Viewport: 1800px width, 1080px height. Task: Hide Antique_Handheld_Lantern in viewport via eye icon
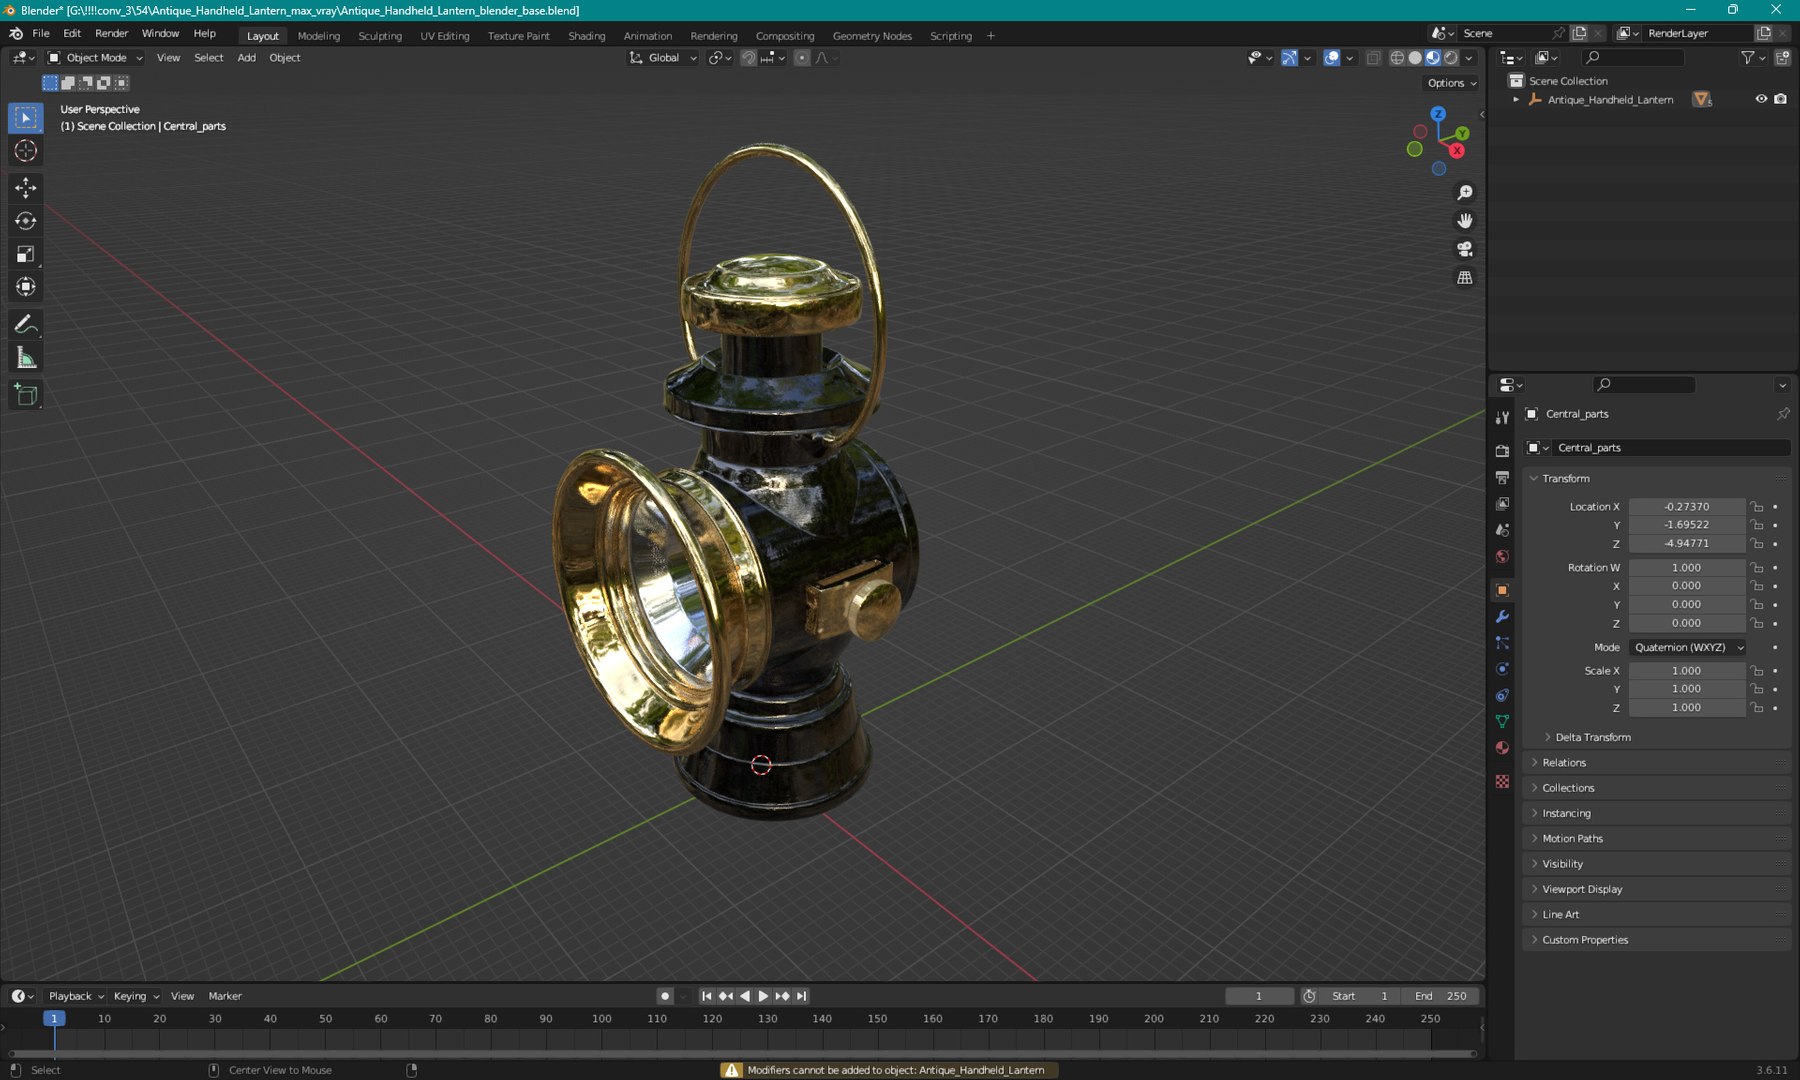click(x=1761, y=99)
